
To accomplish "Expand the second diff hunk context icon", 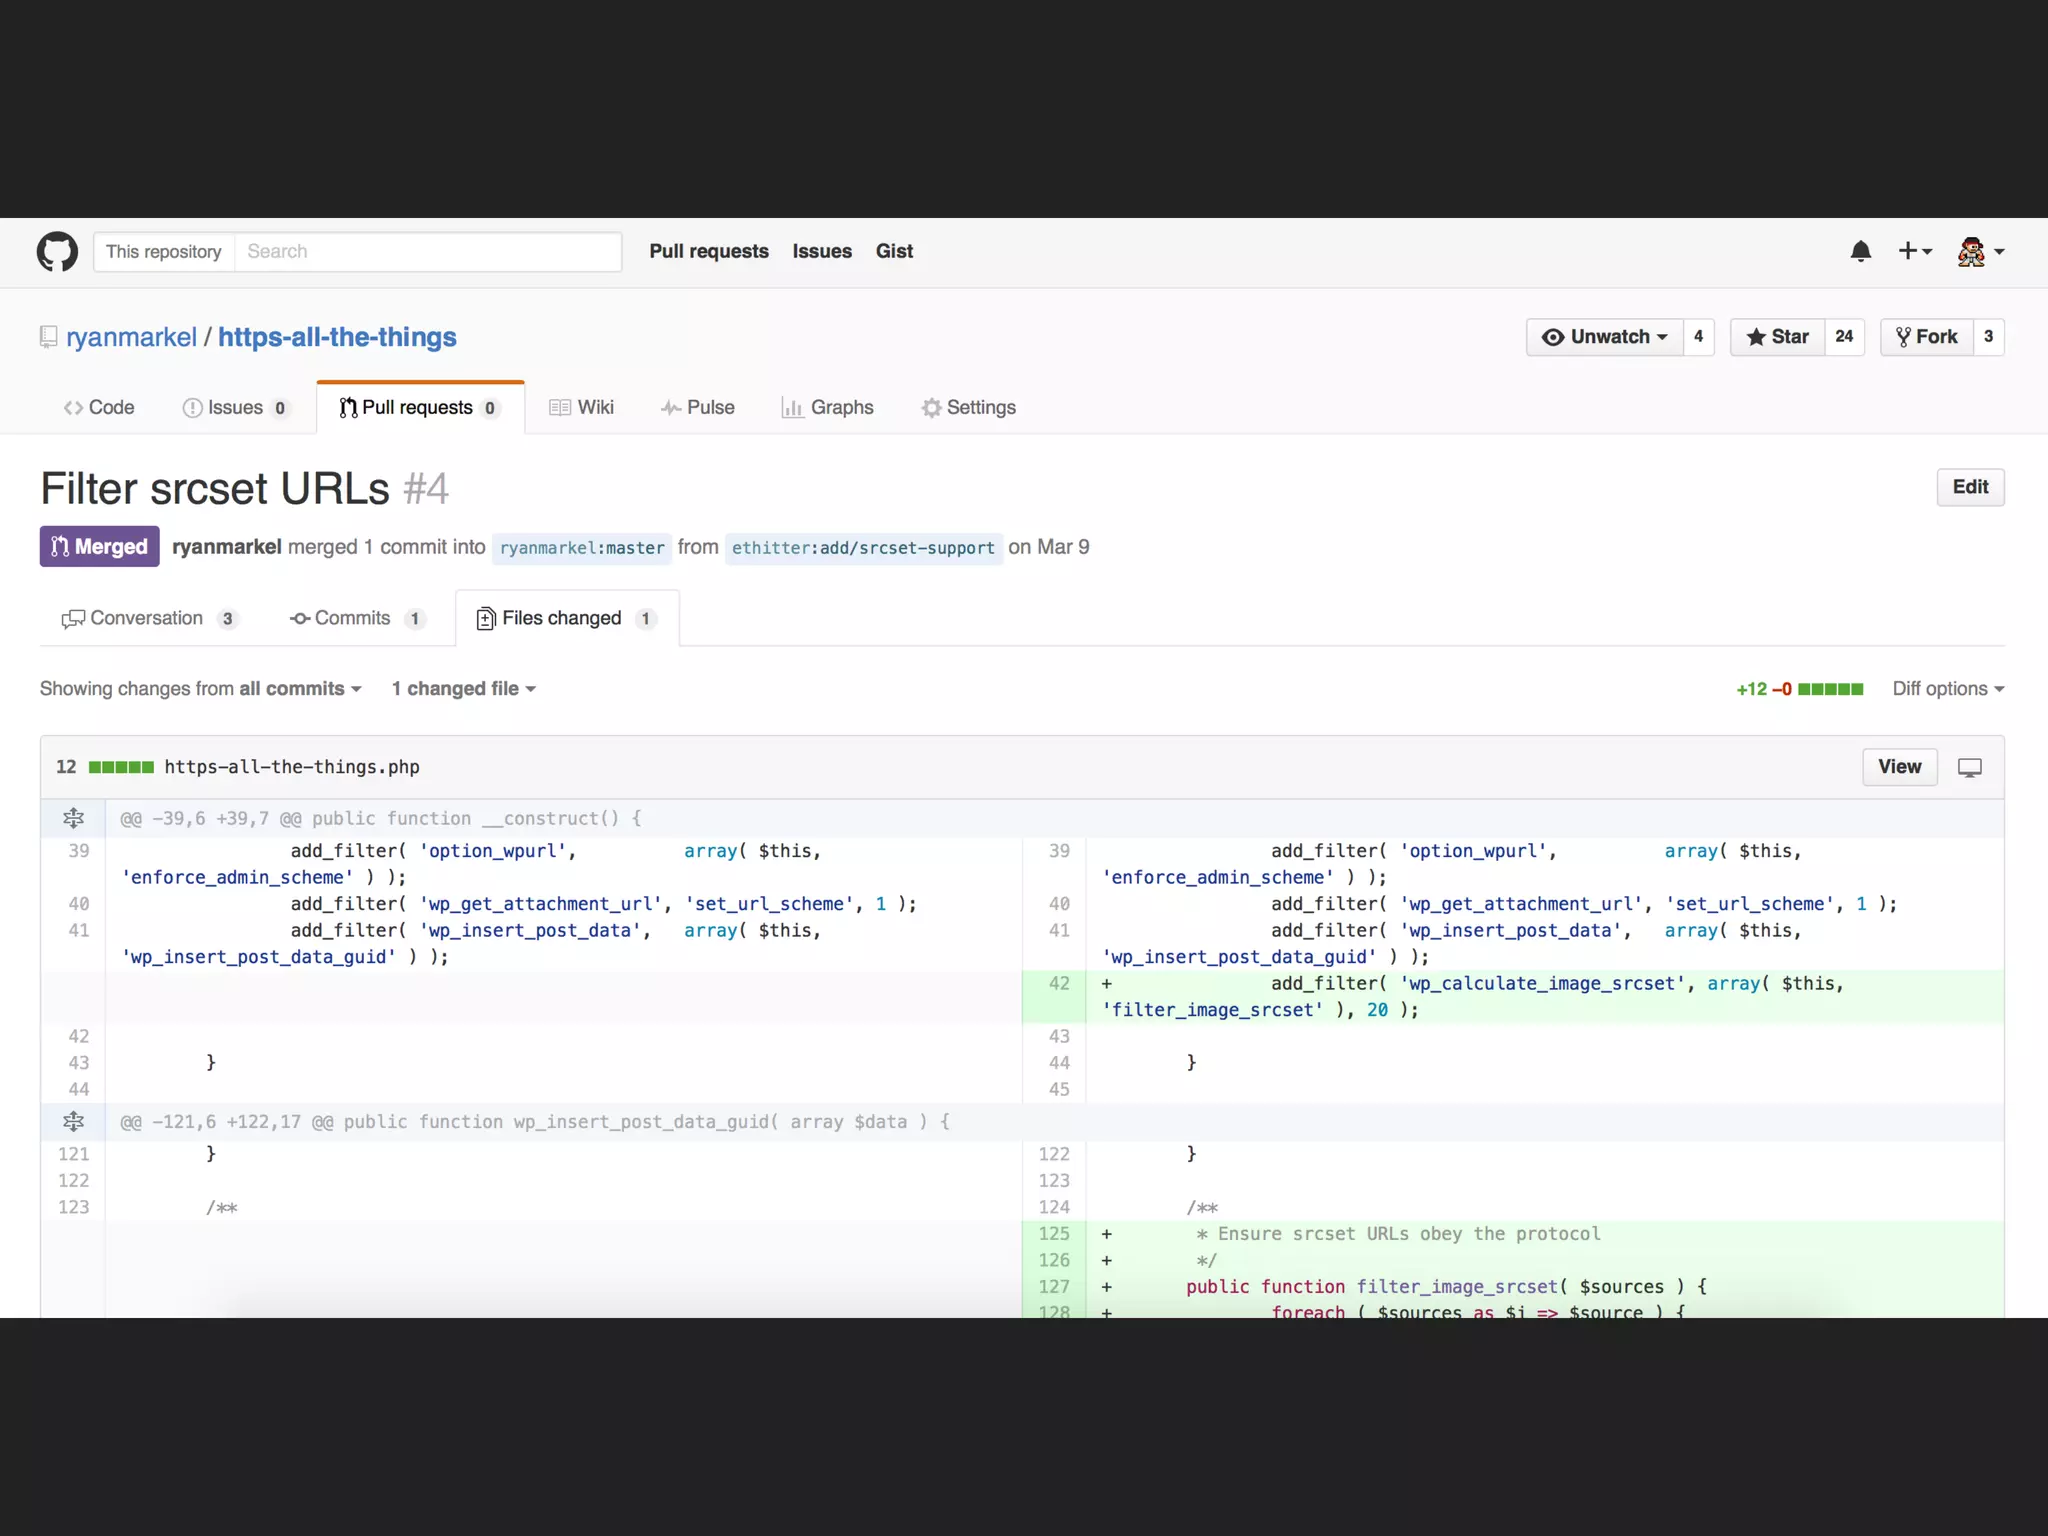I will (73, 1121).
